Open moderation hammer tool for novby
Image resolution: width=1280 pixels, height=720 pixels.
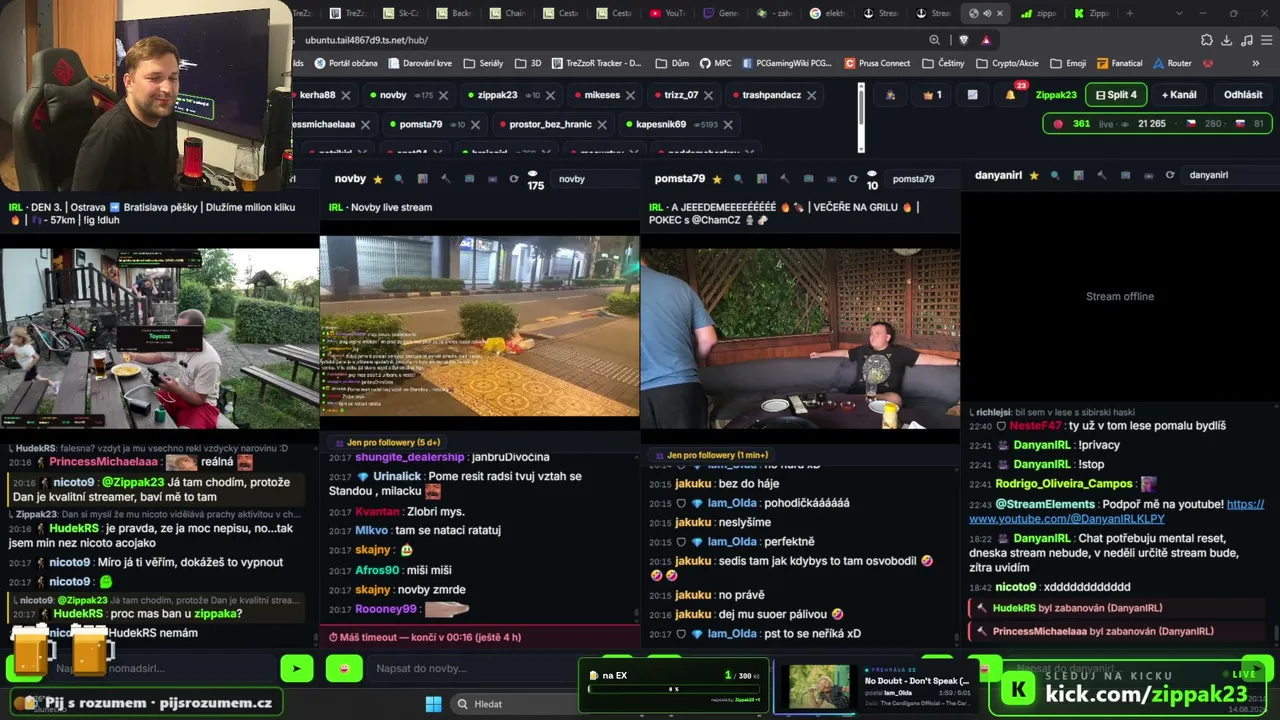pyautogui.click(x=446, y=179)
